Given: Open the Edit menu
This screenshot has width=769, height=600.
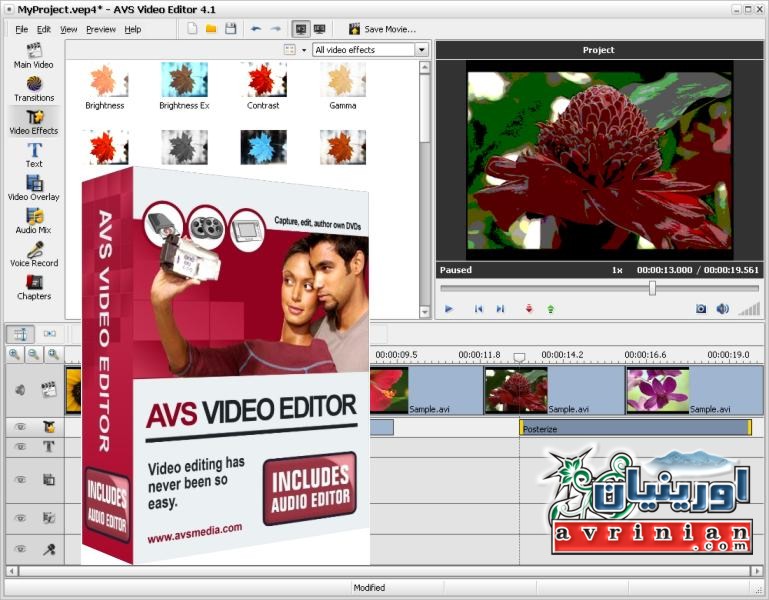Looking at the screenshot, I should coord(44,29).
